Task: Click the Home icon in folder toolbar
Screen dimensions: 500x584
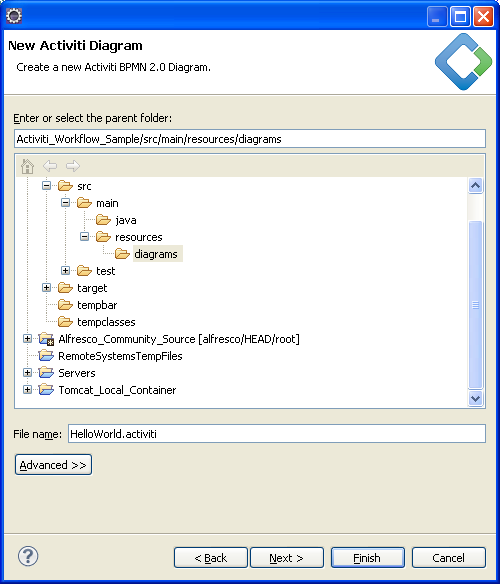Action: [x=27, y=166]
